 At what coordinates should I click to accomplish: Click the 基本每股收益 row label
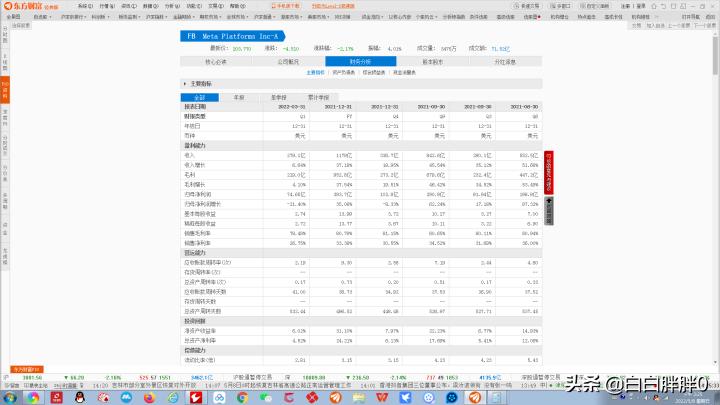pyautogui.click(x=200, y=214)
